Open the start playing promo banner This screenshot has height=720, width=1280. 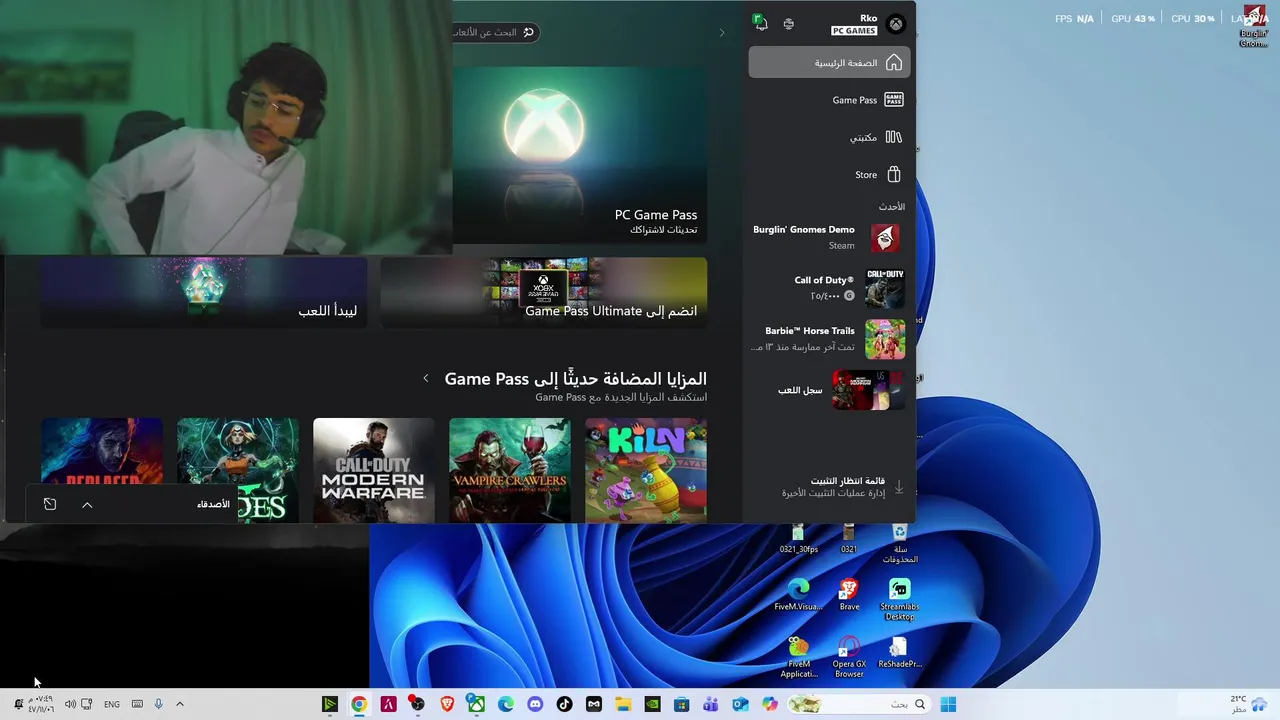click(204, 292)
